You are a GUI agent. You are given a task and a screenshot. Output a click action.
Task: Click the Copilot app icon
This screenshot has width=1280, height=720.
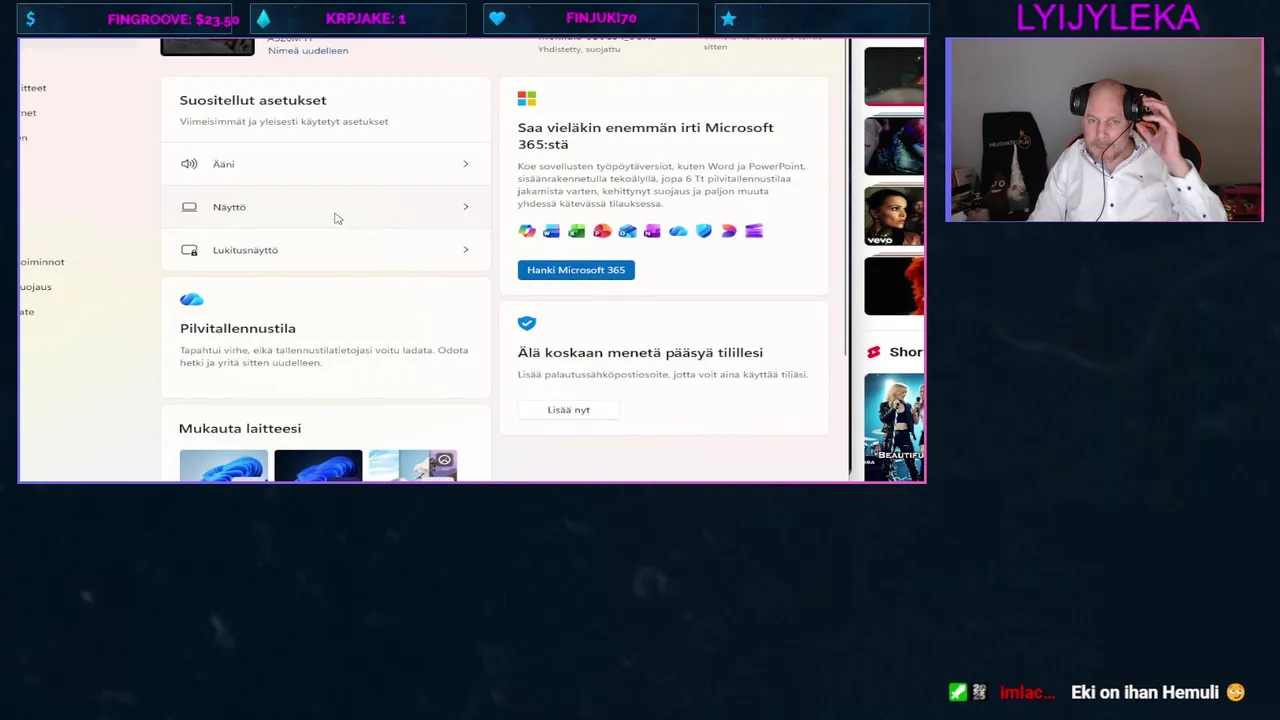point(527,231)
